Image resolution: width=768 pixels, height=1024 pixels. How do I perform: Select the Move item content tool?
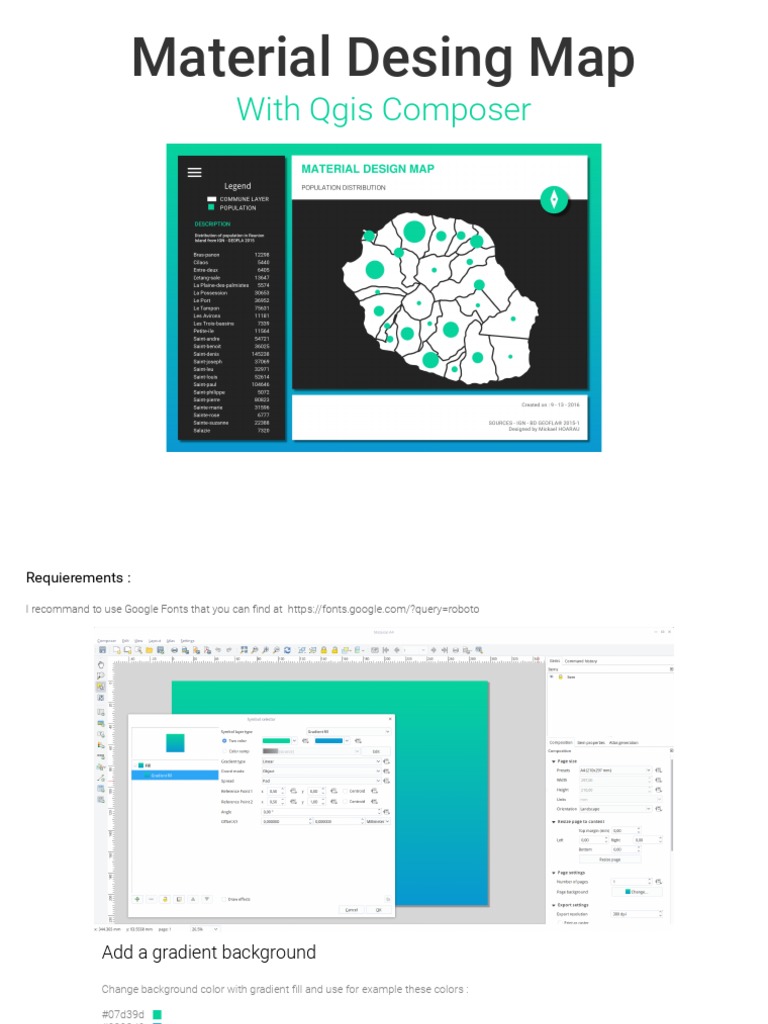point(101,697)
